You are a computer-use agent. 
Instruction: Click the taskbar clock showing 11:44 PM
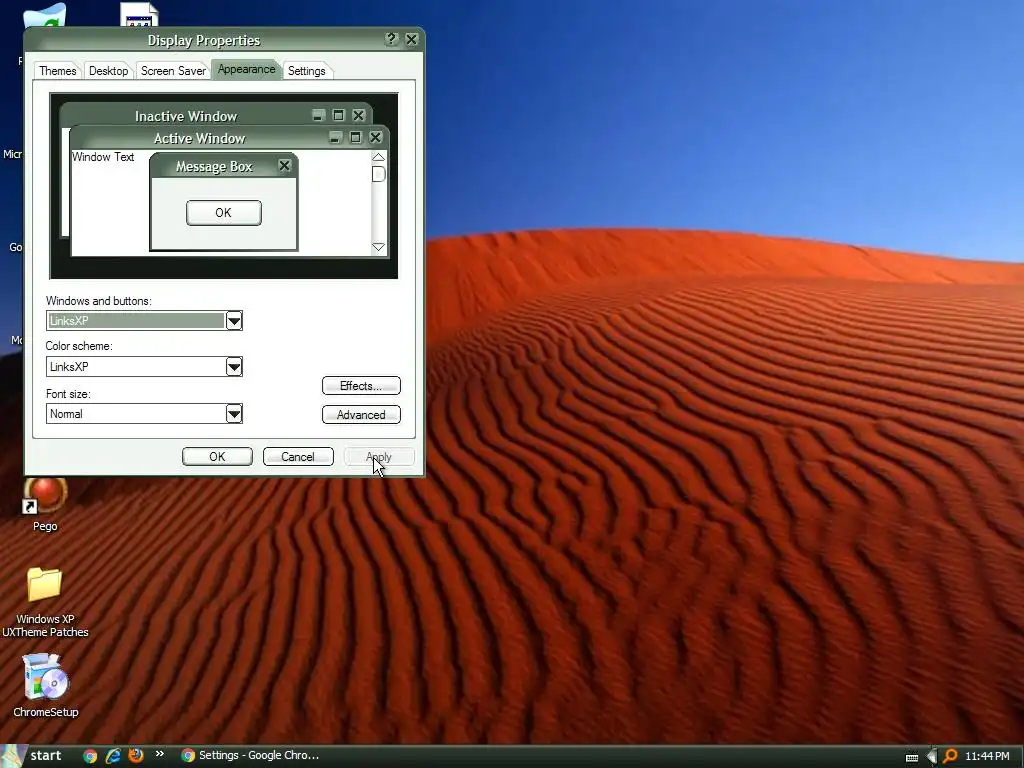[x=987, y=756]
